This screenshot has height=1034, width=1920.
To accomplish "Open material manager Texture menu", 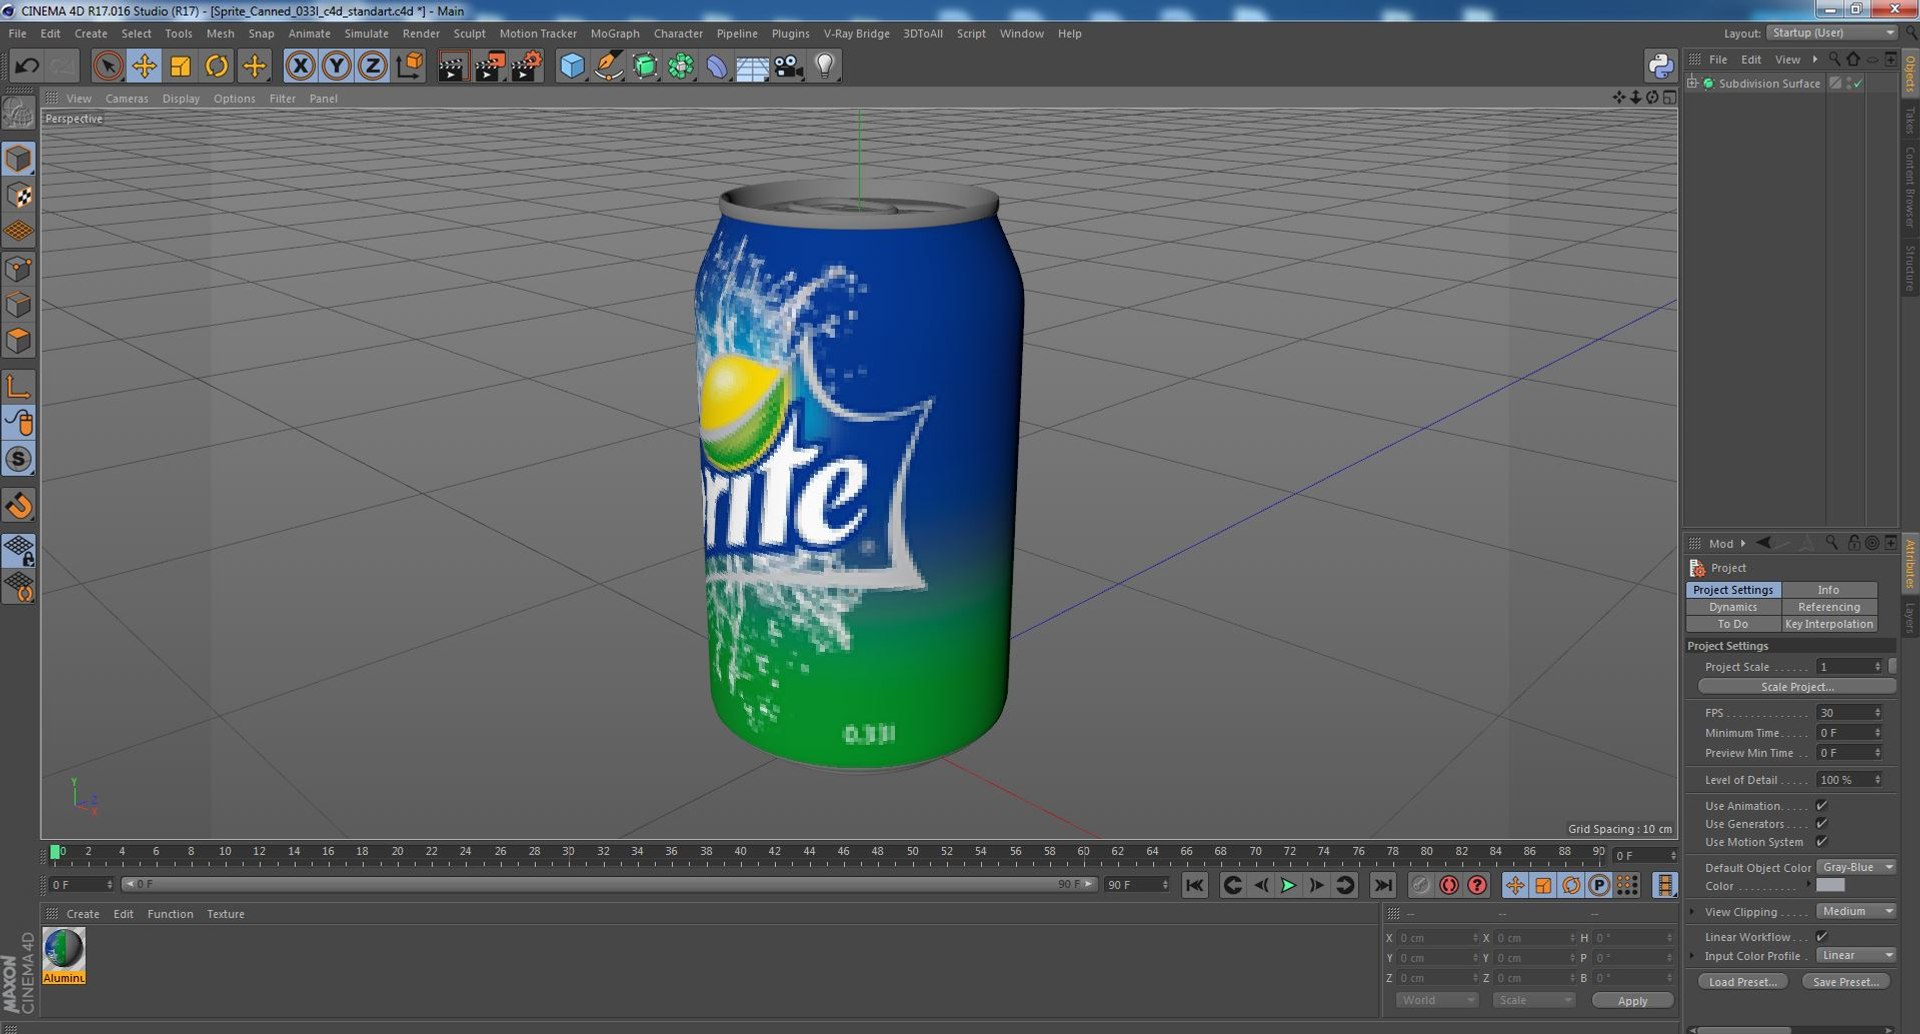I will 225,914.
